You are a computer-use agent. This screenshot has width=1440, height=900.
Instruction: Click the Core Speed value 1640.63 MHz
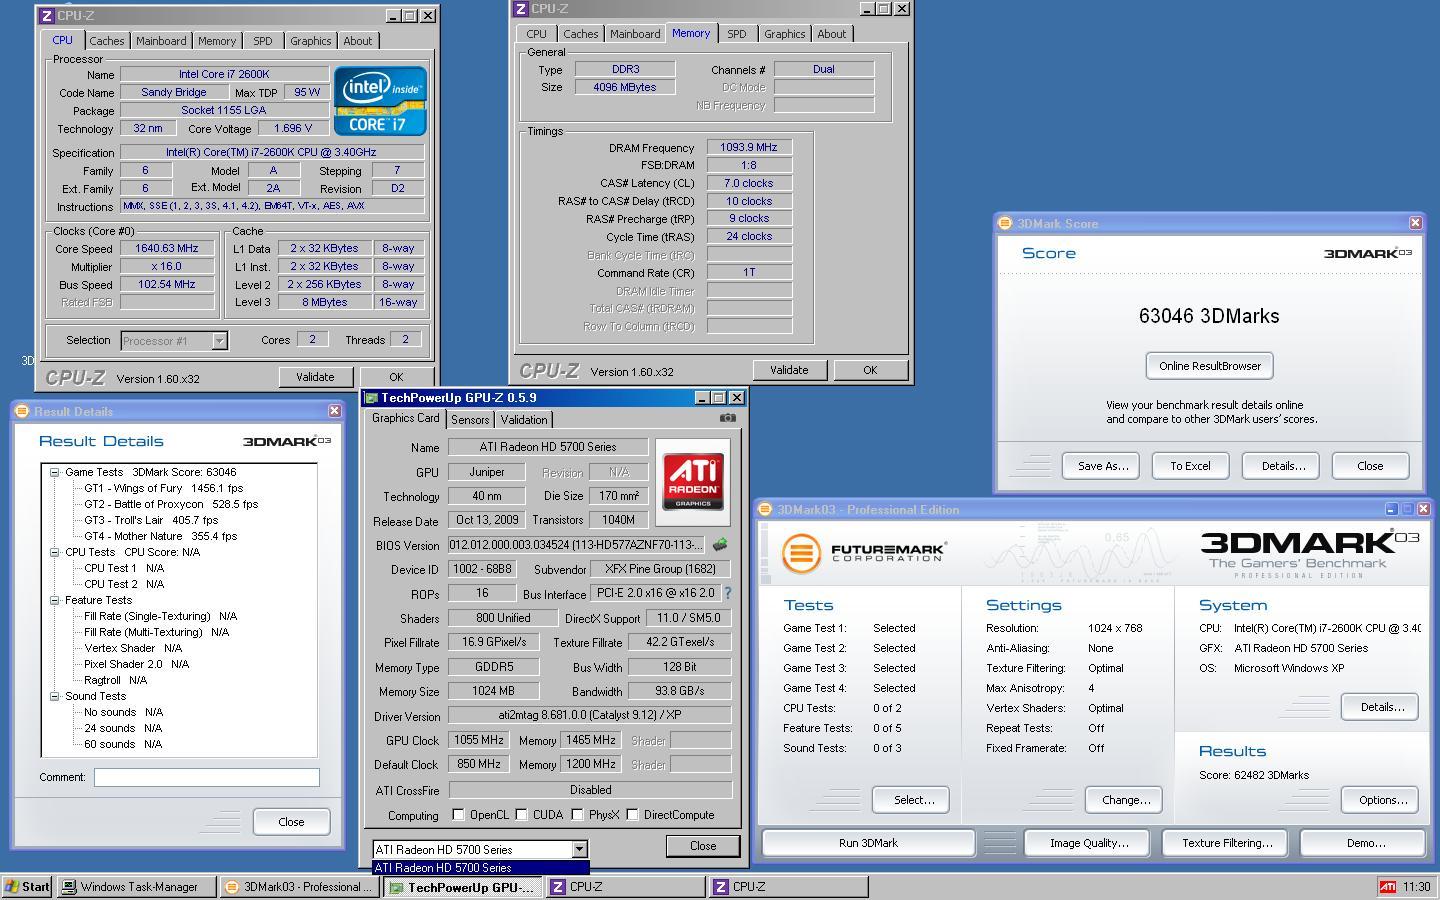(167, 248)
